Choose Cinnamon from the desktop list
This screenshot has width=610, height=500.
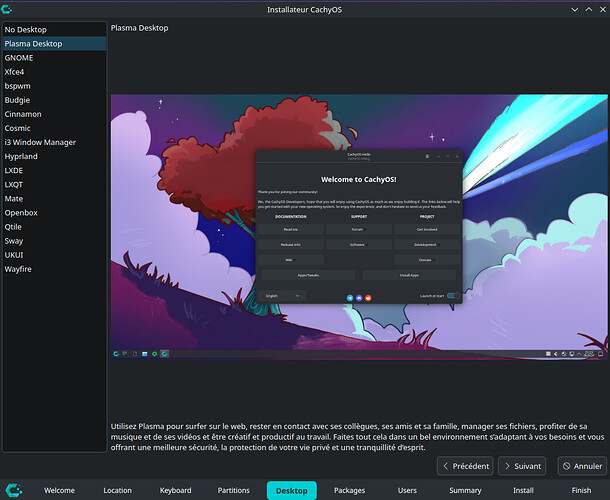(24, 114)
